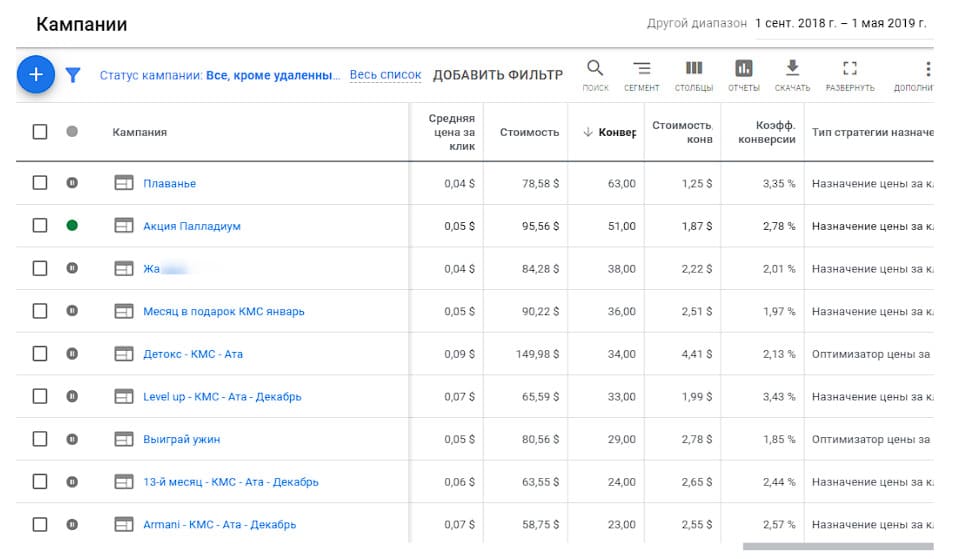
Task: Click campaign type icon beside Акция Палладиум
Action: [124, 226]
